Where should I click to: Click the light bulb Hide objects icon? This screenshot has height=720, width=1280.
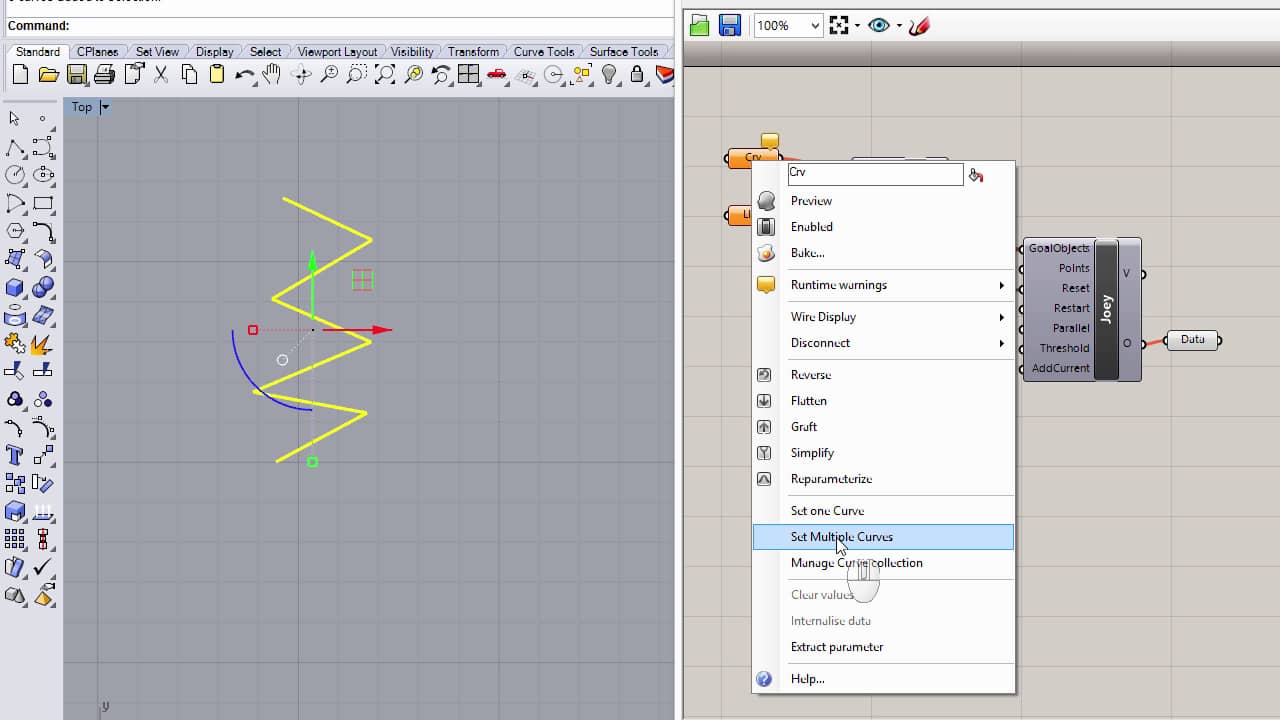(609, 75)
